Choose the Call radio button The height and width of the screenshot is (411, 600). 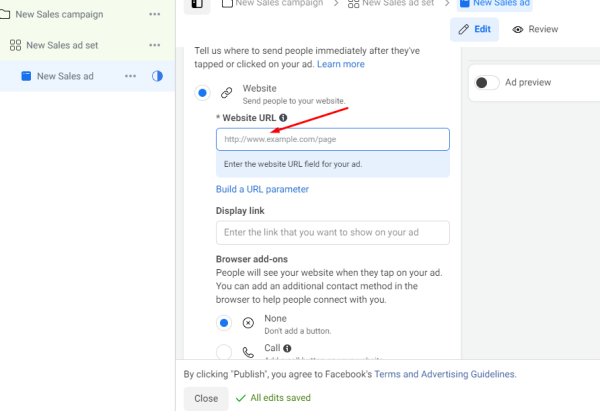click(224, 353)
